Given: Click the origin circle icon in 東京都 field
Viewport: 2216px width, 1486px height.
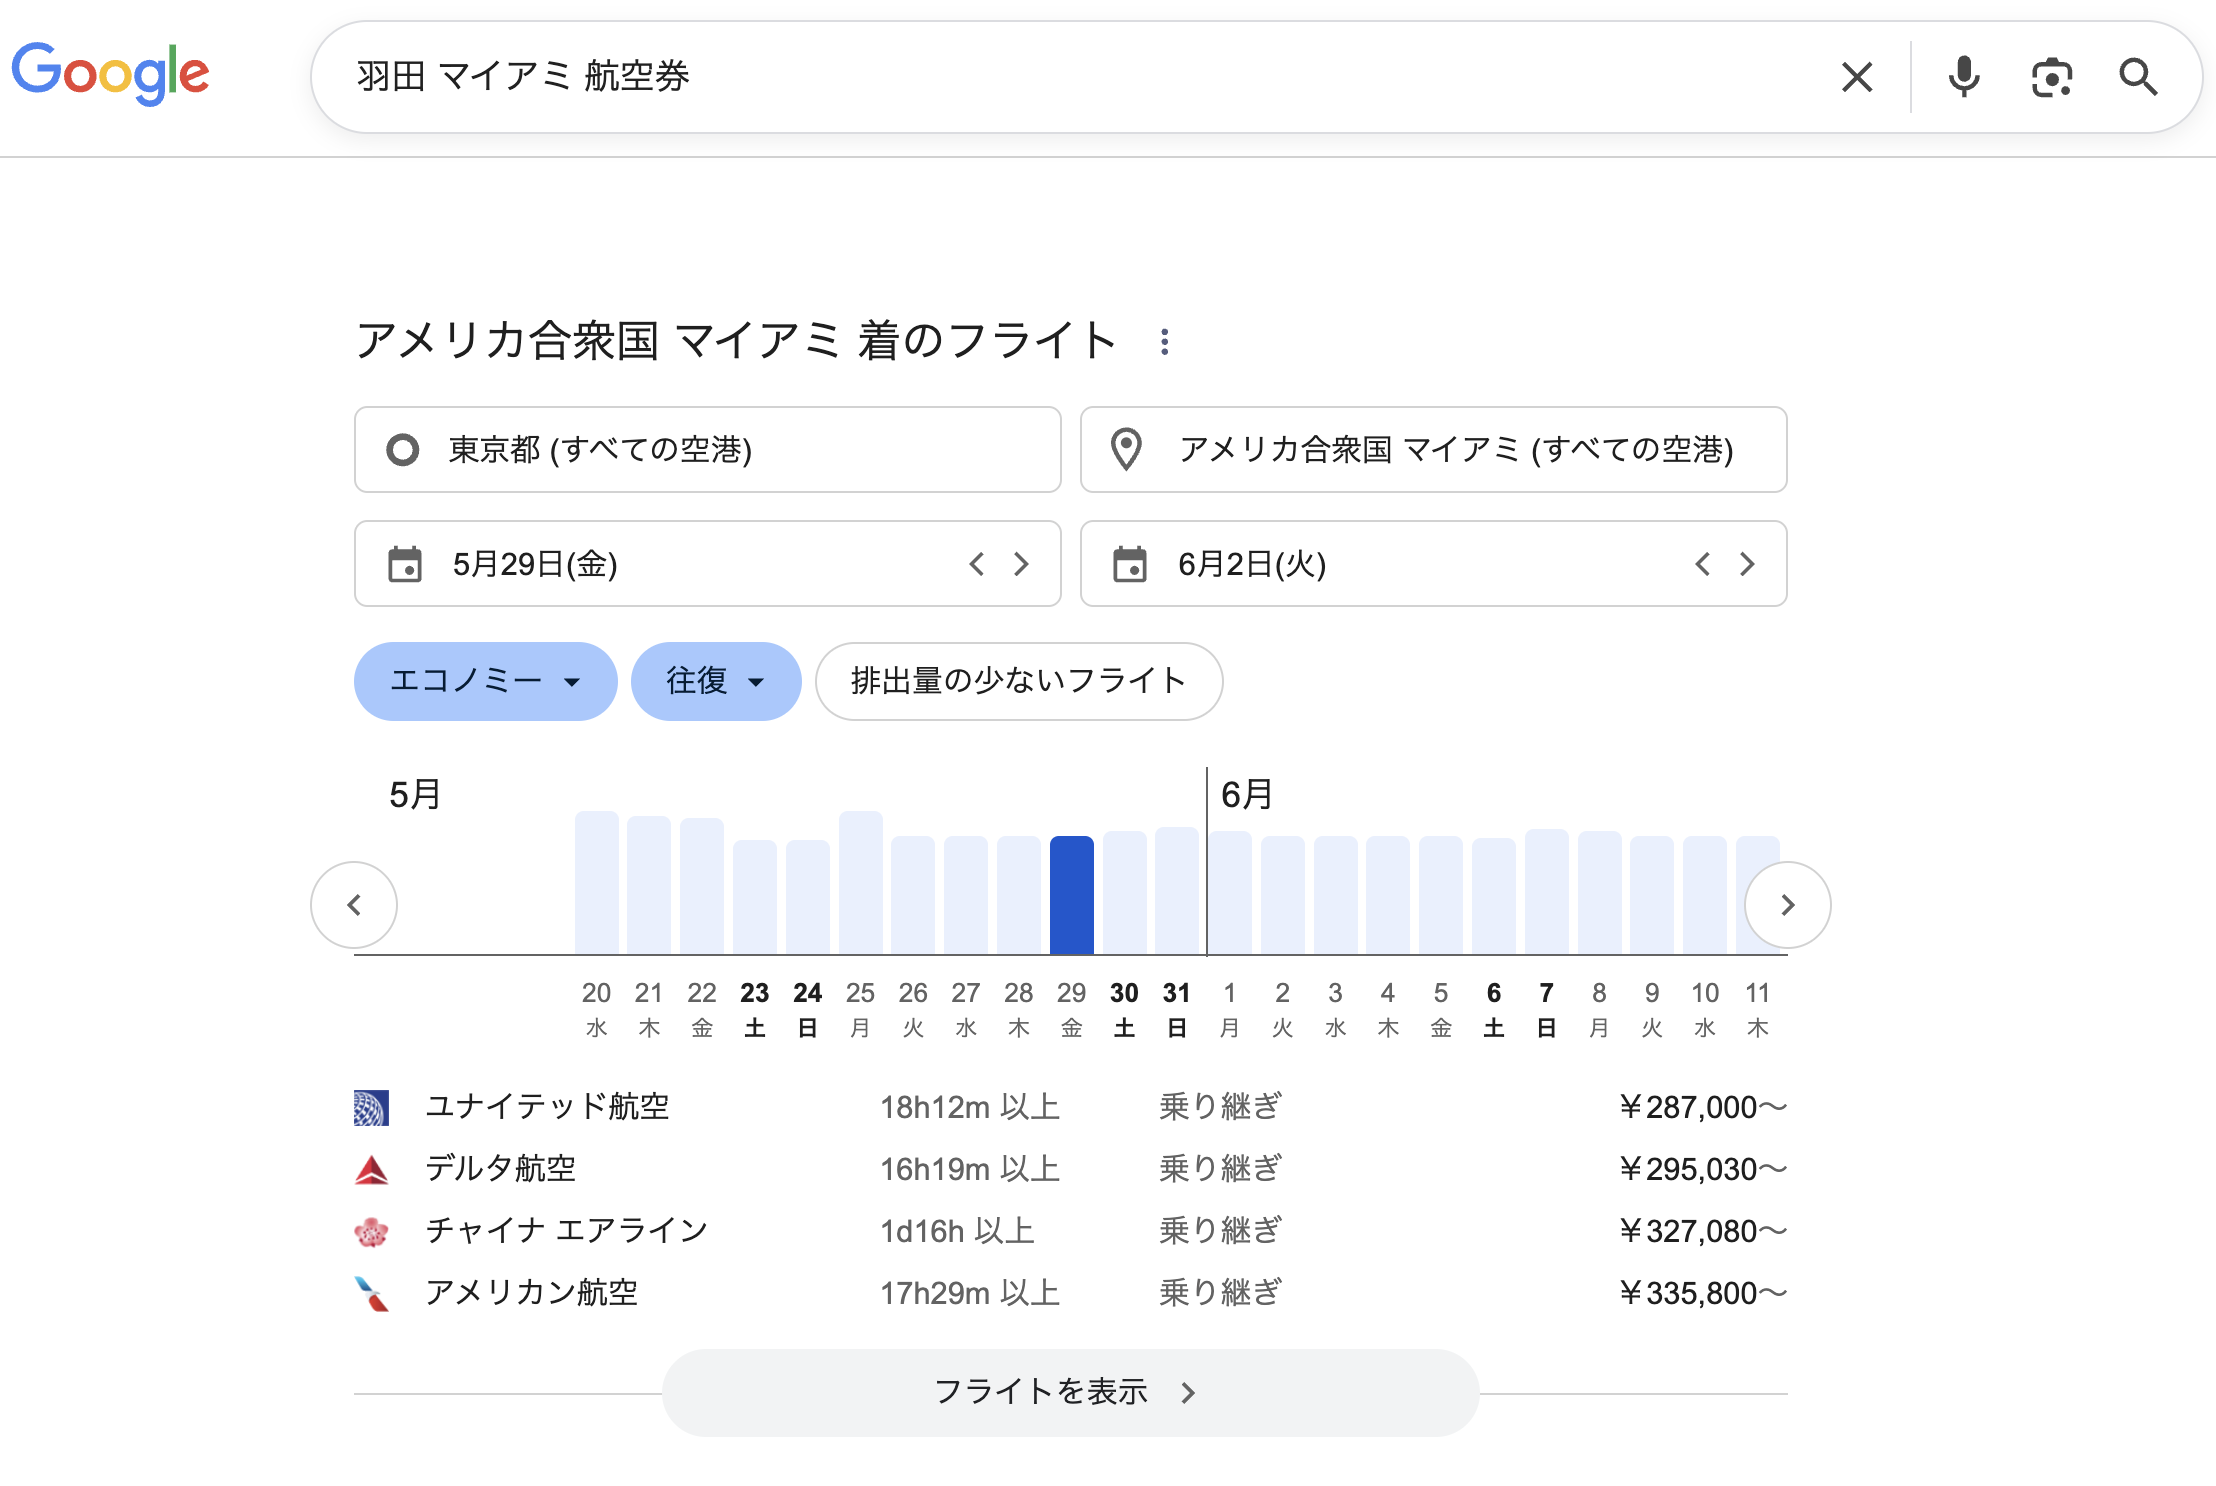Looking at the screenshot, I should point(403,450).
